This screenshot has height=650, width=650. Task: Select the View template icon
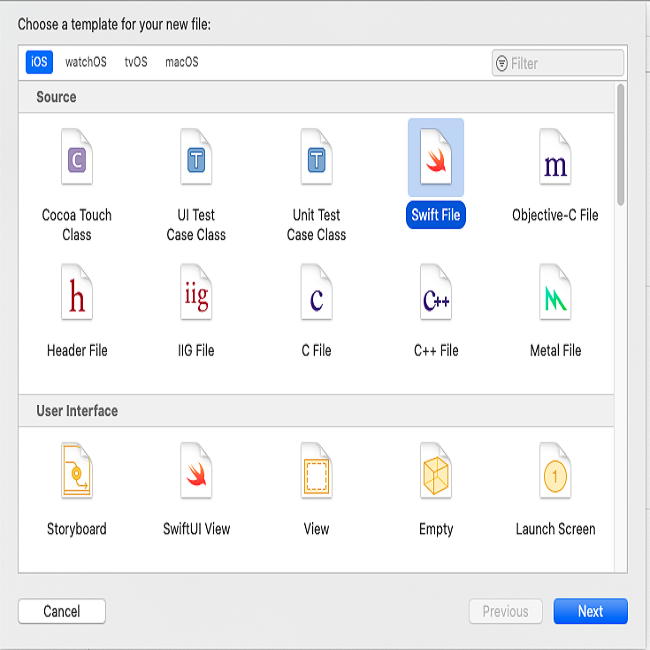[x=316, y=471]
